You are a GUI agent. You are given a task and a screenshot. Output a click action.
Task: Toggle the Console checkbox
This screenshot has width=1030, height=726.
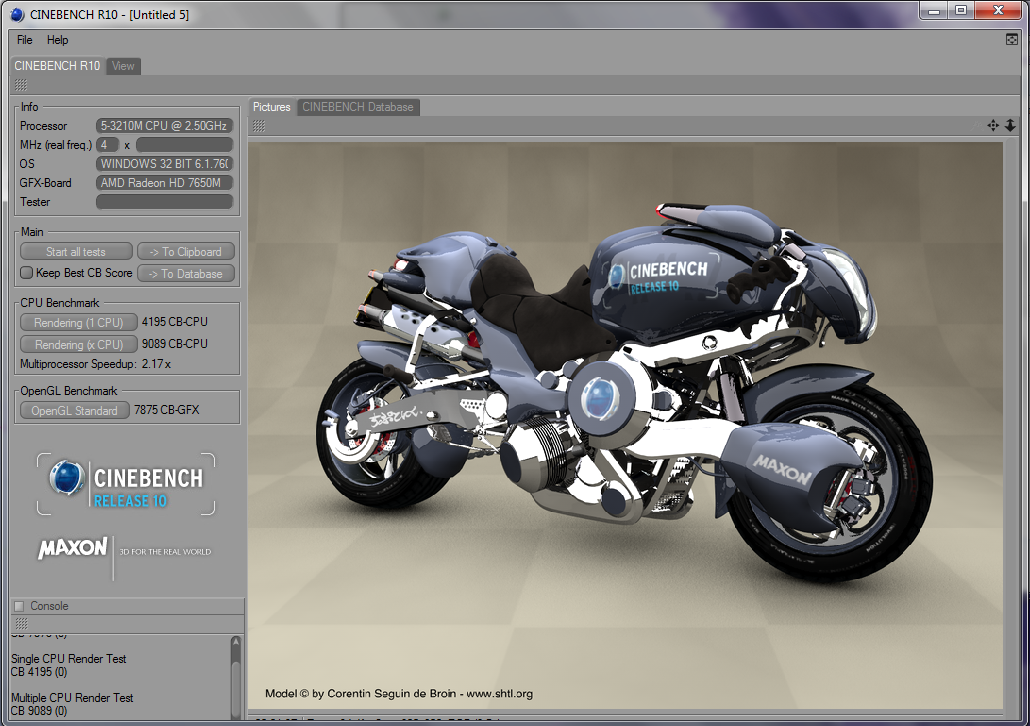point(19,606)
